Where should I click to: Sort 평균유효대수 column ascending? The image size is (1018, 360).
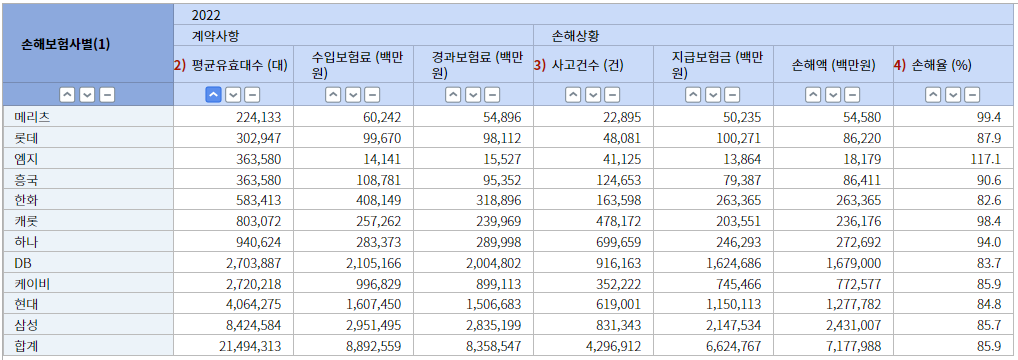click(x=214, y=95)
